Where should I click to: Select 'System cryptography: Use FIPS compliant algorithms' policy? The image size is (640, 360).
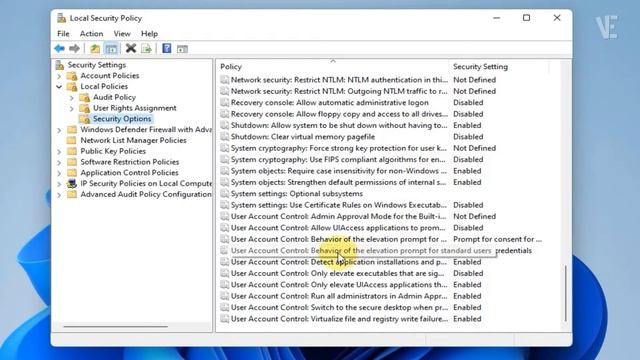(x=338, y=160)
